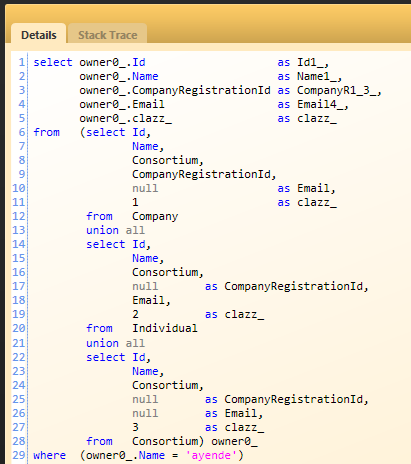Click 'Consortium,' on line 24
The image size is (411, 464).
pyautogui.click(x=168, y=385)
